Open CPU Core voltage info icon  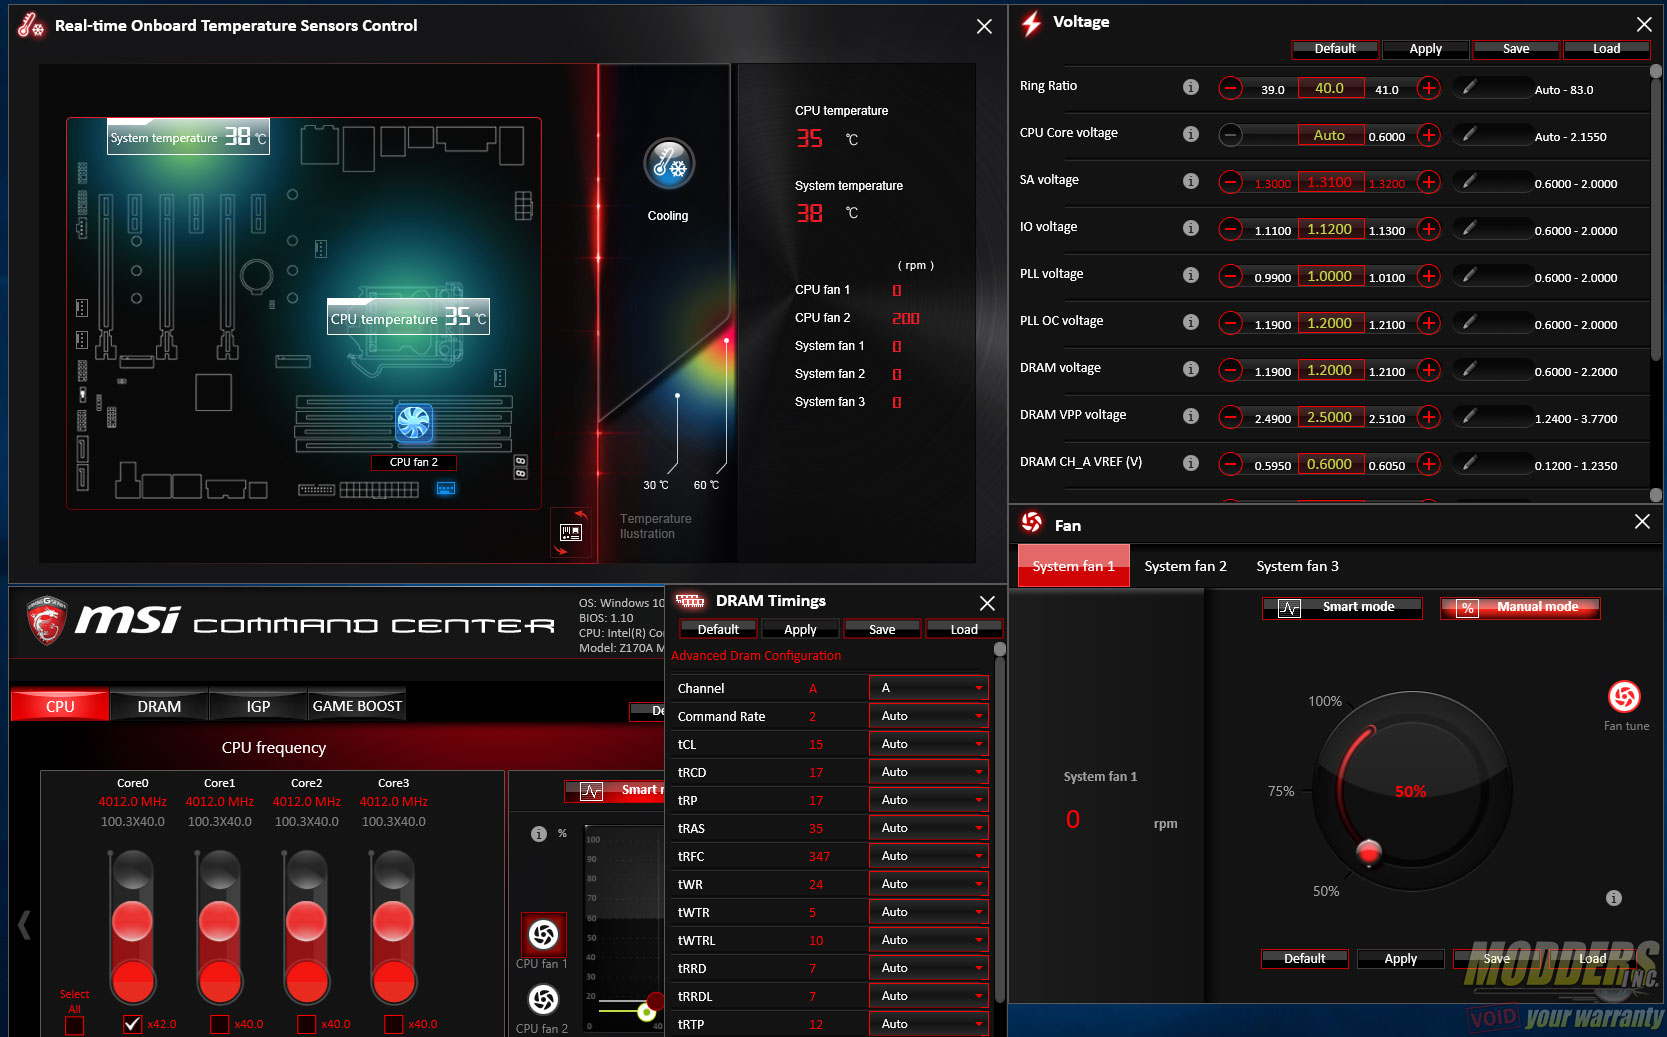(x=1190, y=134)
